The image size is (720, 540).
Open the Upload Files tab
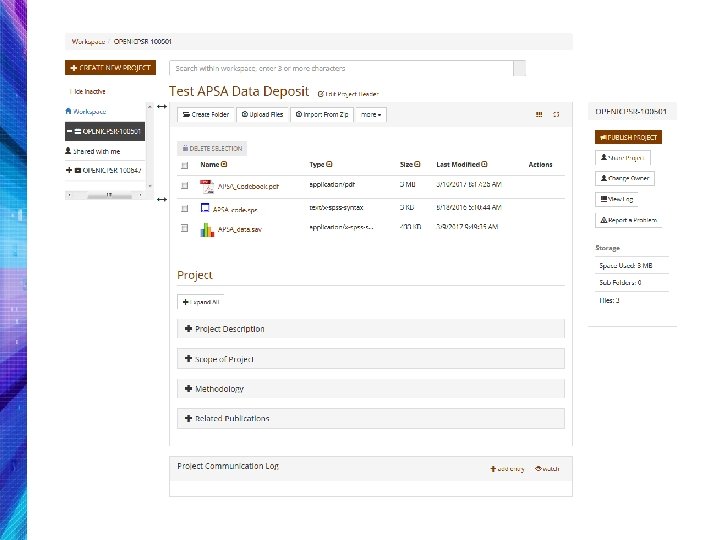coord(262,115)
